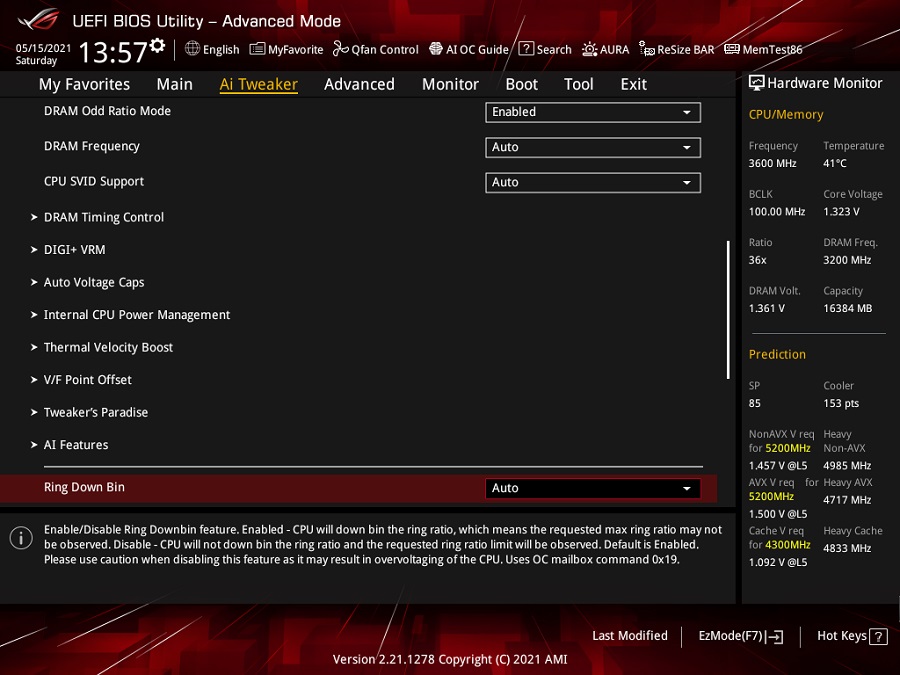Click the ROG logo icon
This screenshot has width=900, height=675.
tap(38, 20)
